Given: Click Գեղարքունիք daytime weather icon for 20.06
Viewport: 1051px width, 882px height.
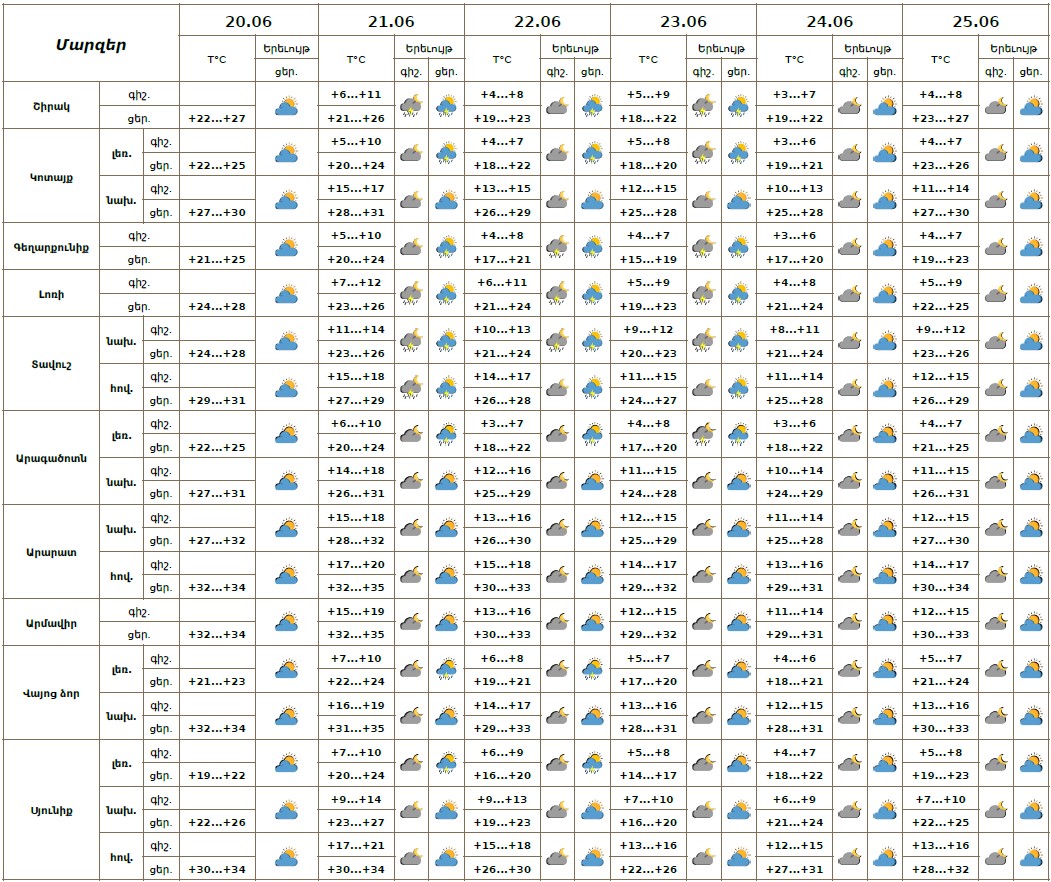Looking at the screenshot, I should click(x=287, y=247).
